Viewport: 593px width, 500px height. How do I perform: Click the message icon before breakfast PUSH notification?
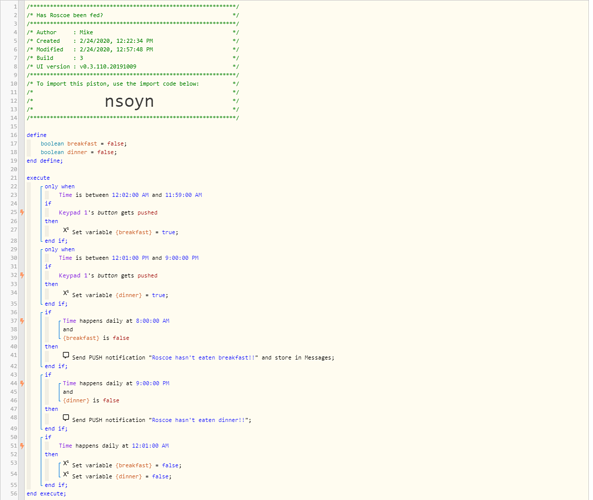66,355
